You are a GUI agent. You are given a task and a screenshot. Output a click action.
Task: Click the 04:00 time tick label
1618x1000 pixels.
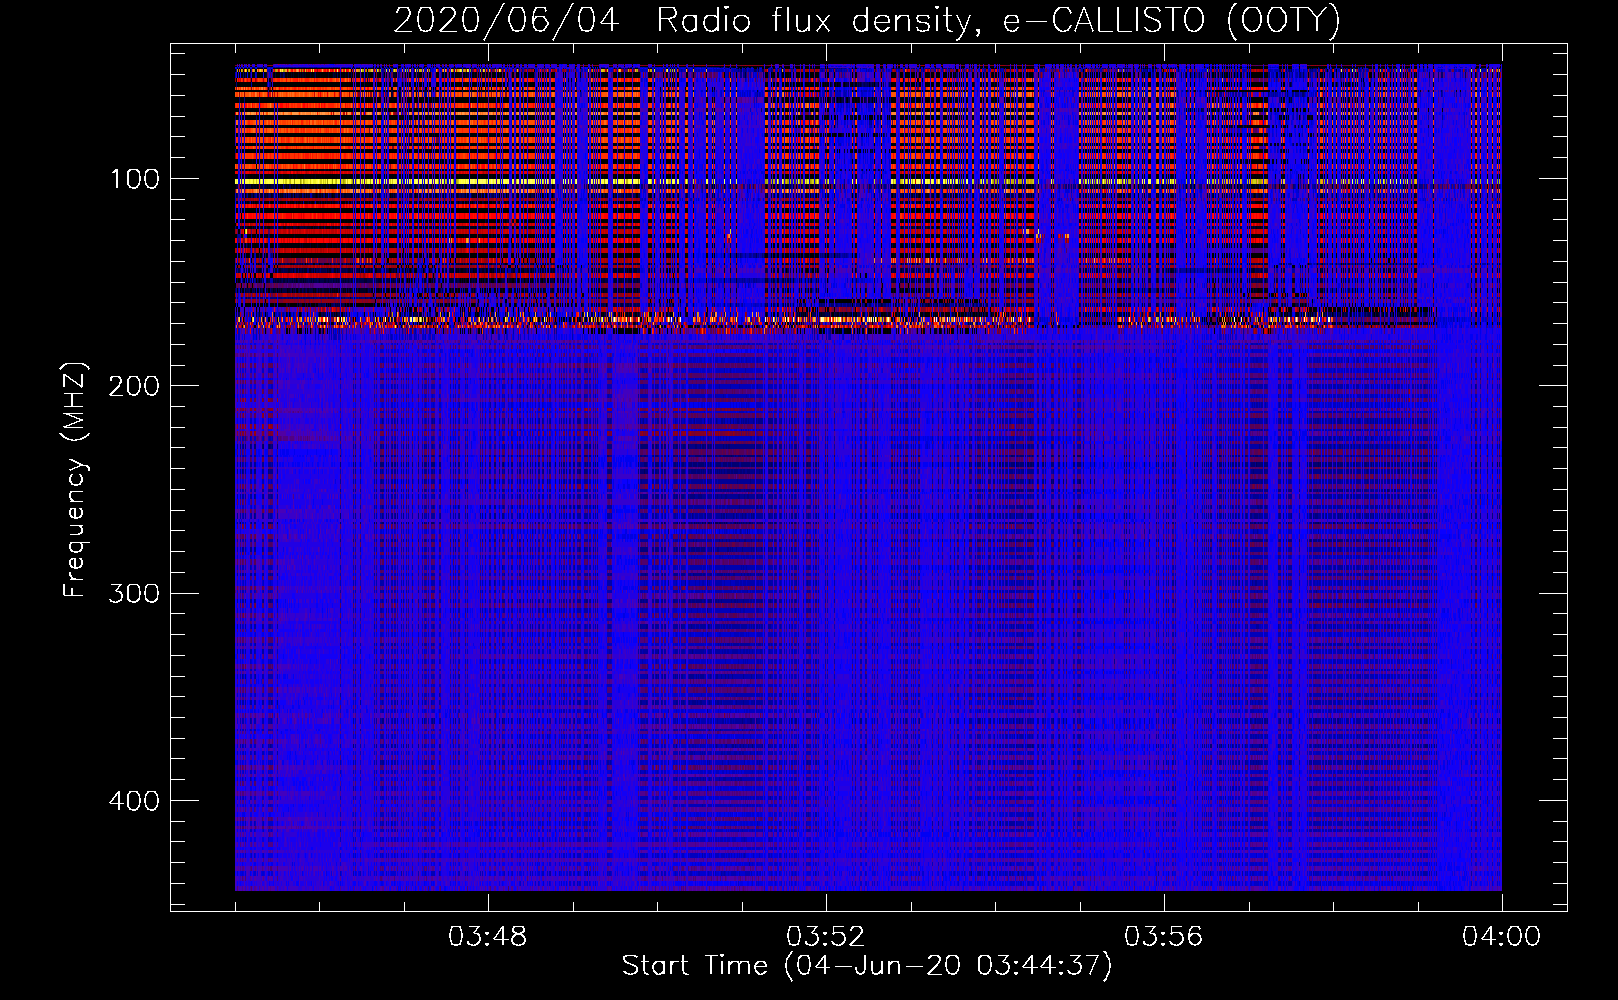1502,937
